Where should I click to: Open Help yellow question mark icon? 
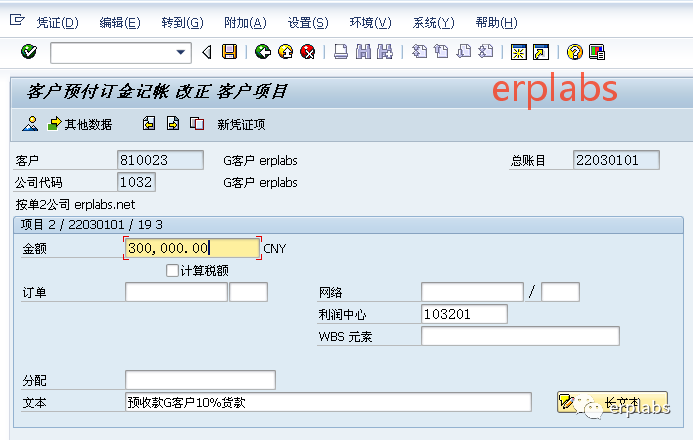[575, 52]
